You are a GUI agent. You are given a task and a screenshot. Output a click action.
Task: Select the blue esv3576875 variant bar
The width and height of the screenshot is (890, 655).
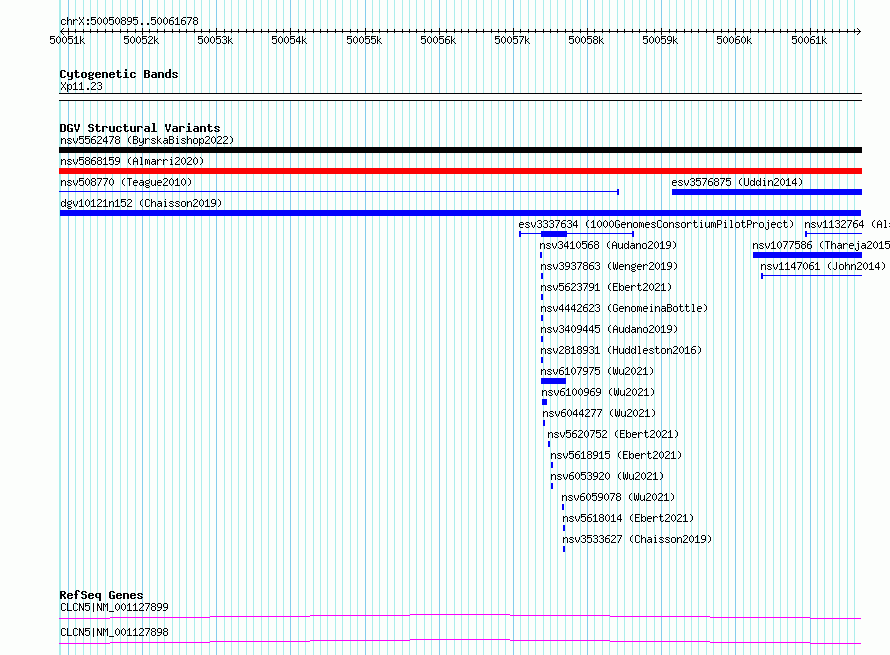(767, 192)
